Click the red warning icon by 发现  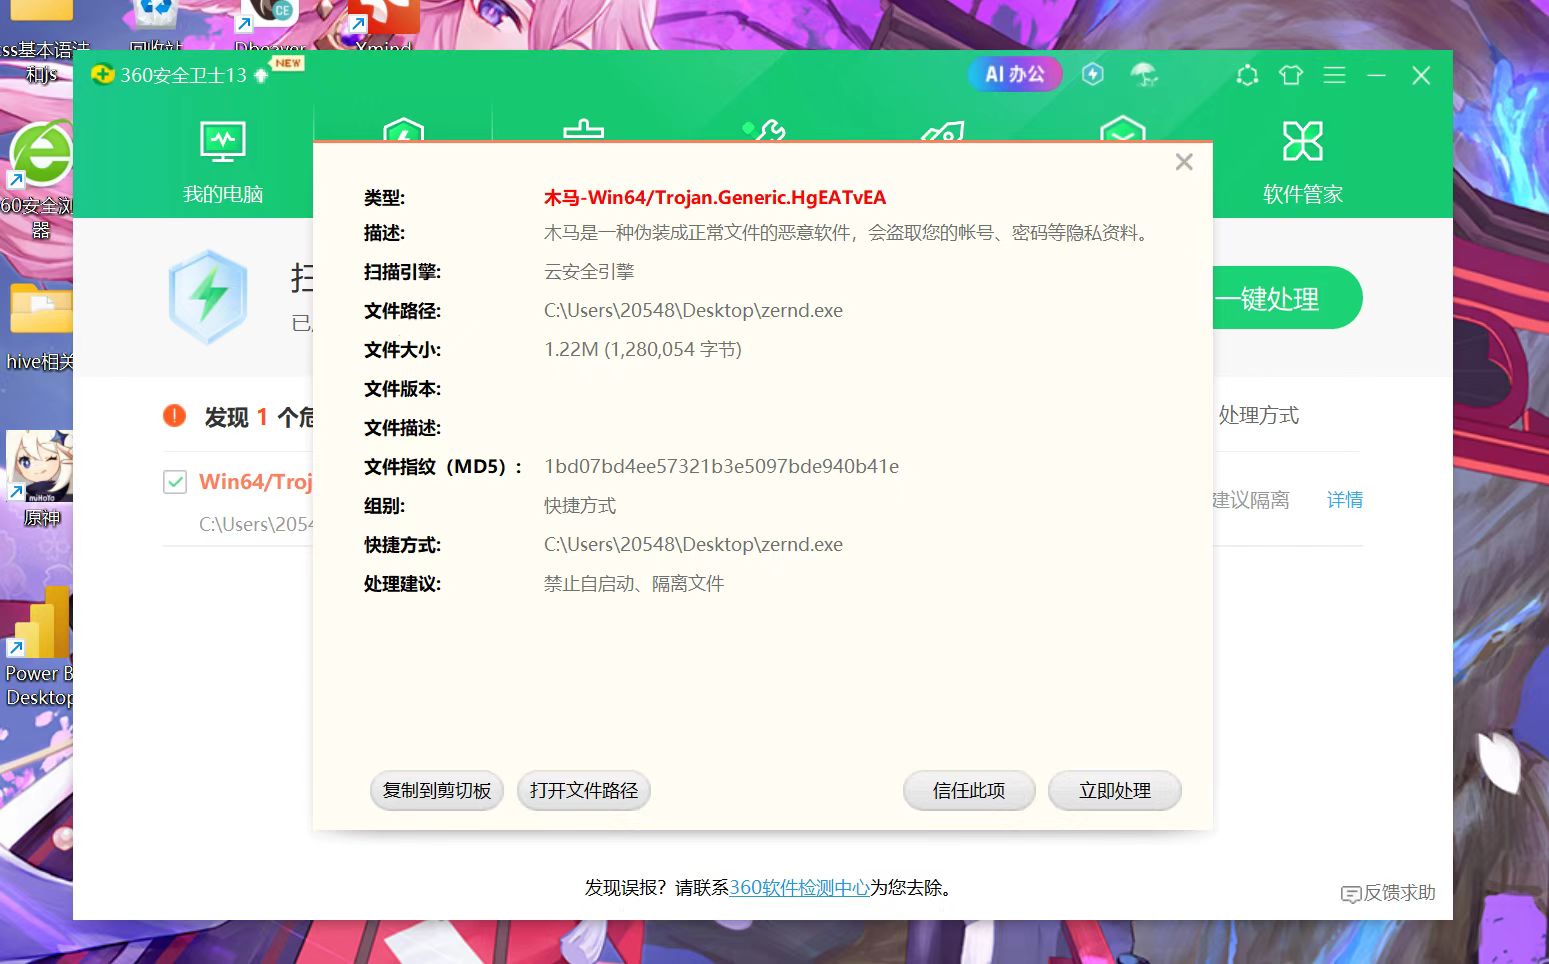point(175,416)
